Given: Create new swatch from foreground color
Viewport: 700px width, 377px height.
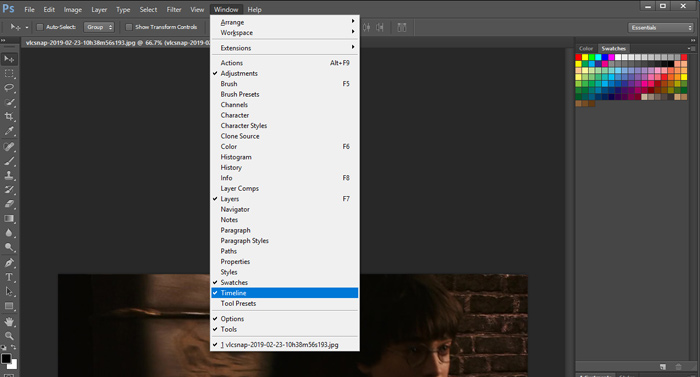Looking at the screenshot, I should (x=662, y=367).
